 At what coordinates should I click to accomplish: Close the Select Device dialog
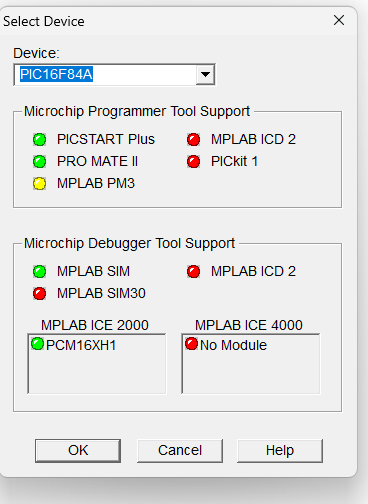click(x=339, y=20)
